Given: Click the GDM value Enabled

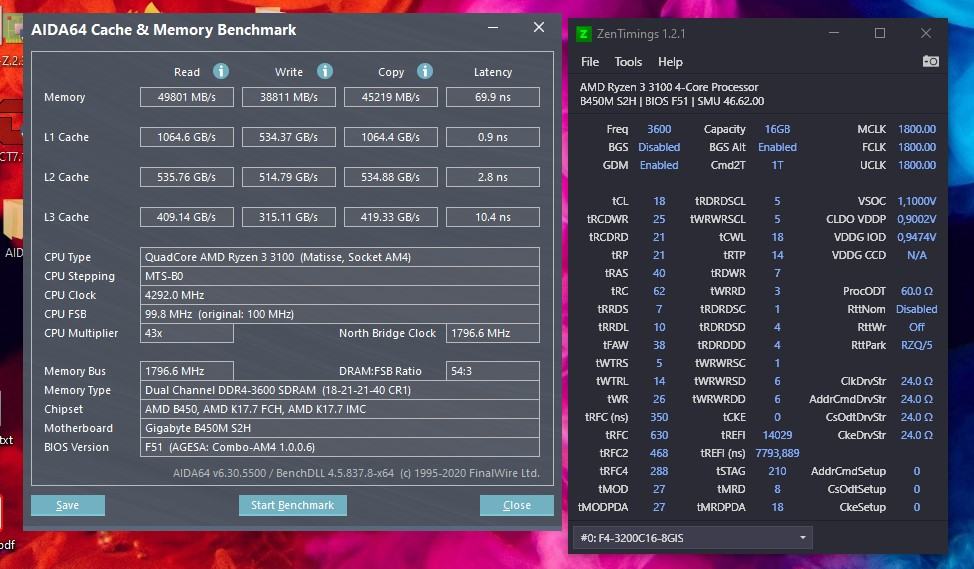Looking at the screenshot, I should tap(659, 165).
